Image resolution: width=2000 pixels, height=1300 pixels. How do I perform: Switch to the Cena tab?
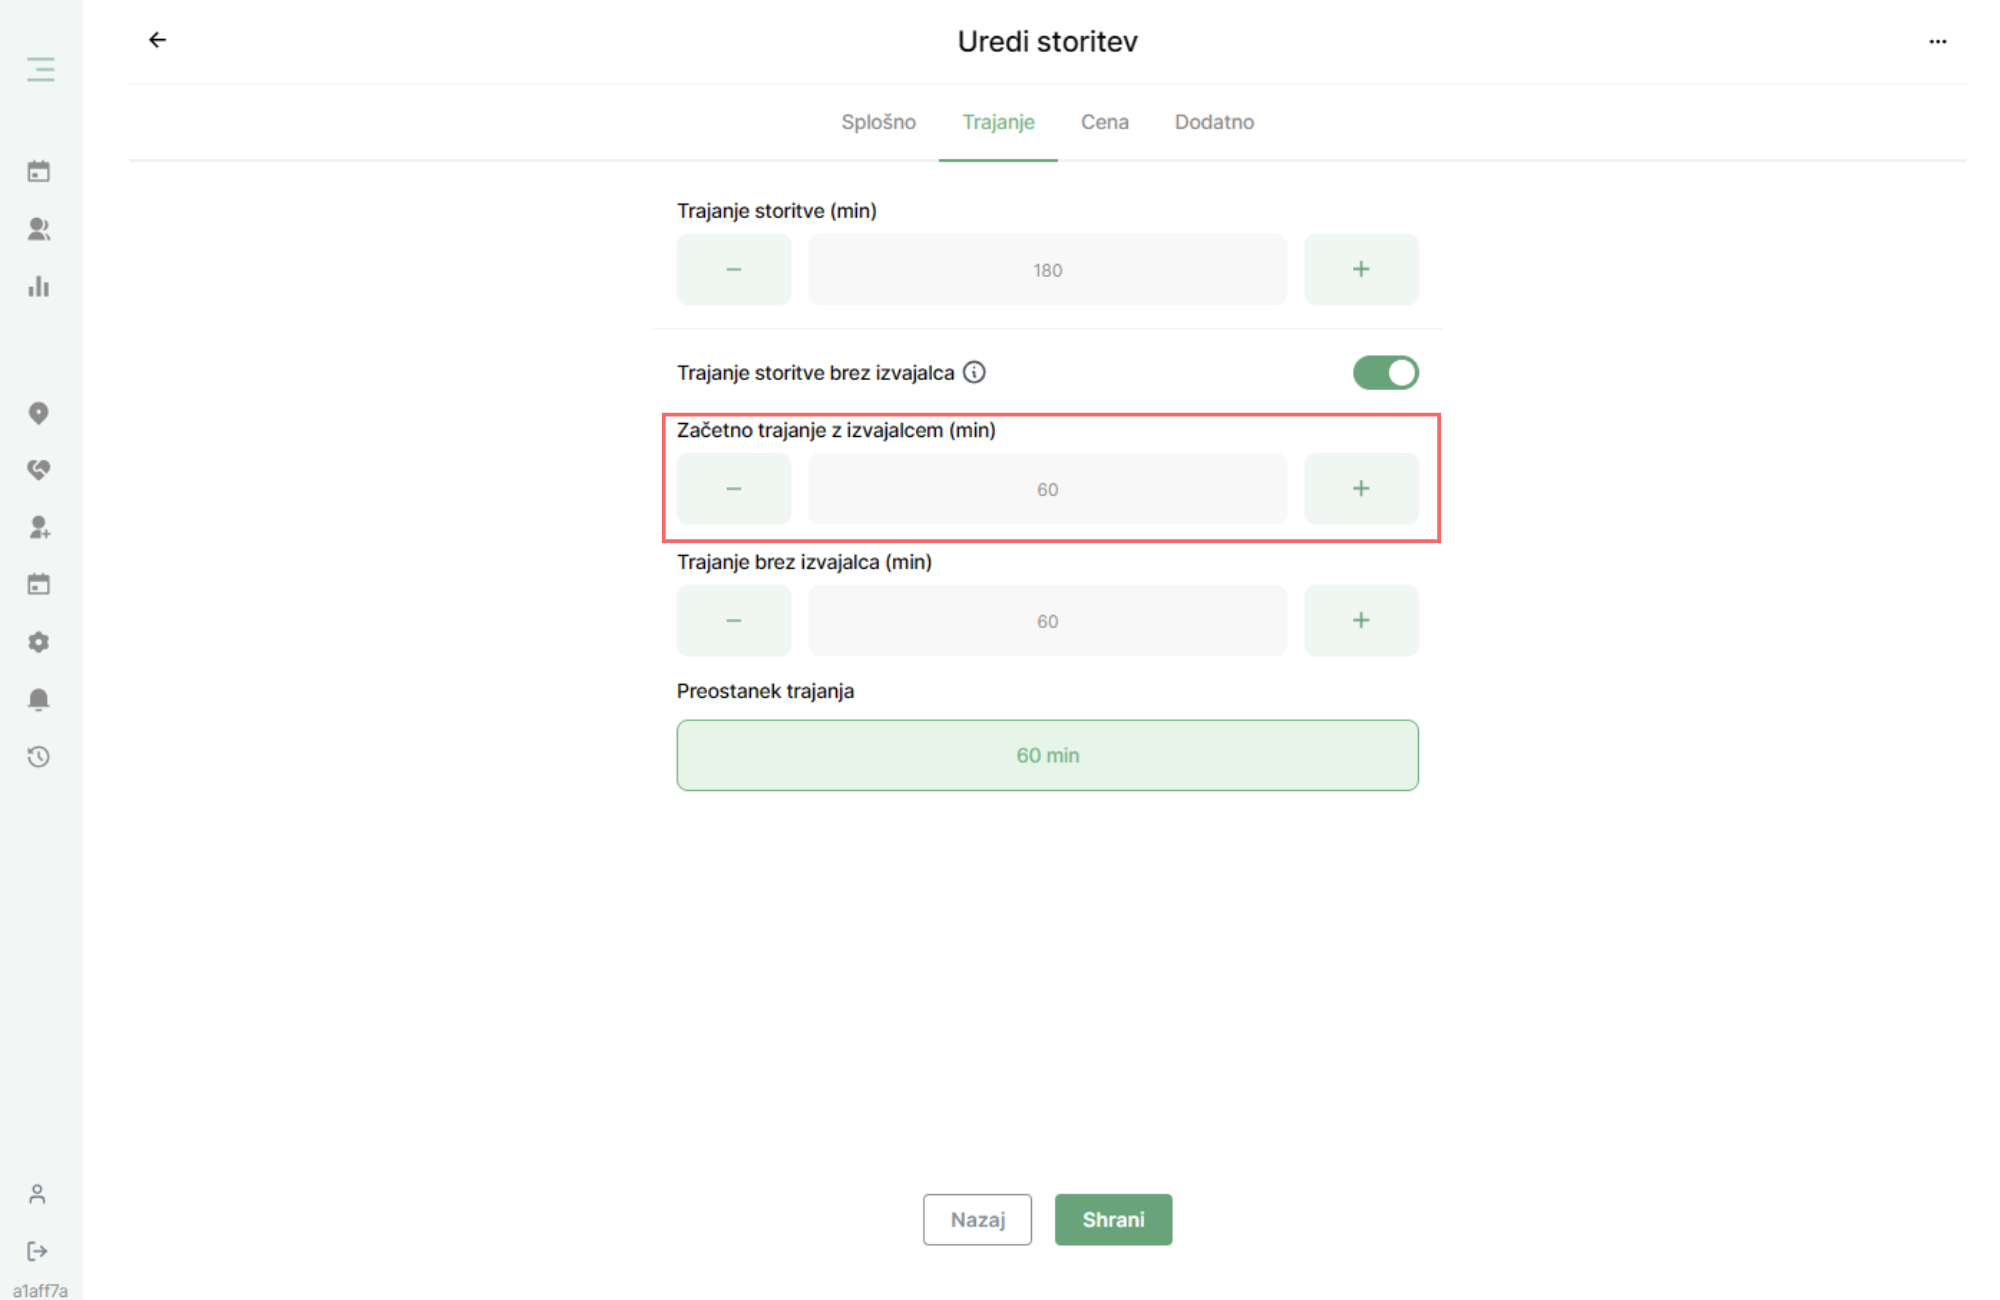(x=1105, y=122)
